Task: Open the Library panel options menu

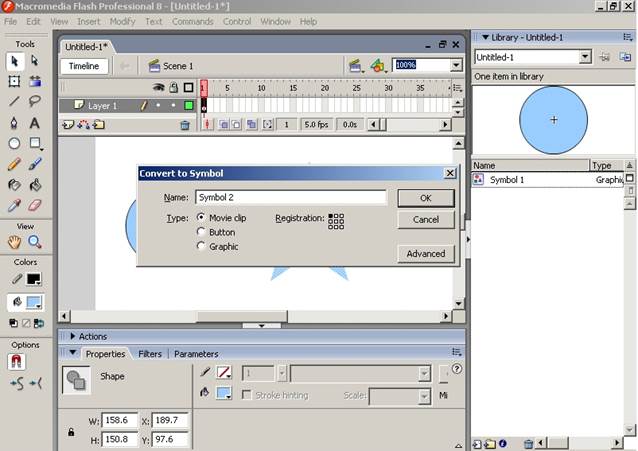Action: point(627,37)
